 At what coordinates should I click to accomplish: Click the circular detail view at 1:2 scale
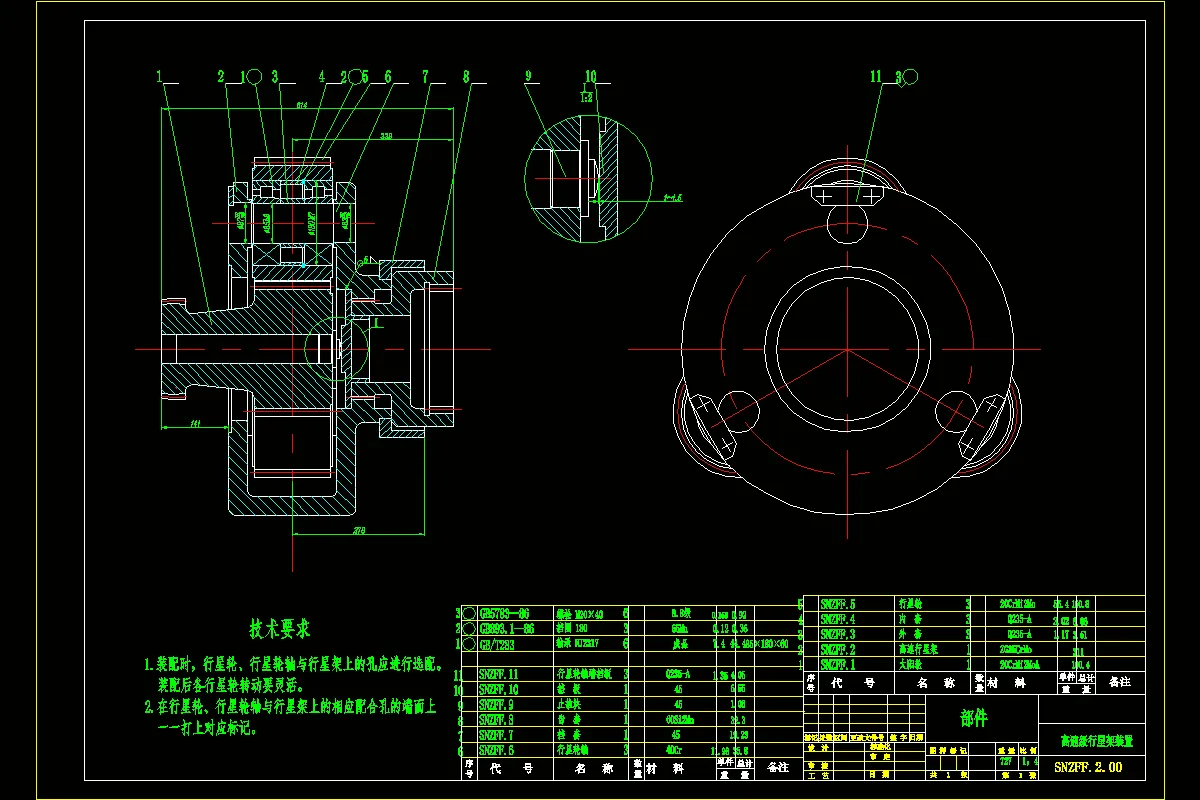pyautogui.click(x=589, y=180)
